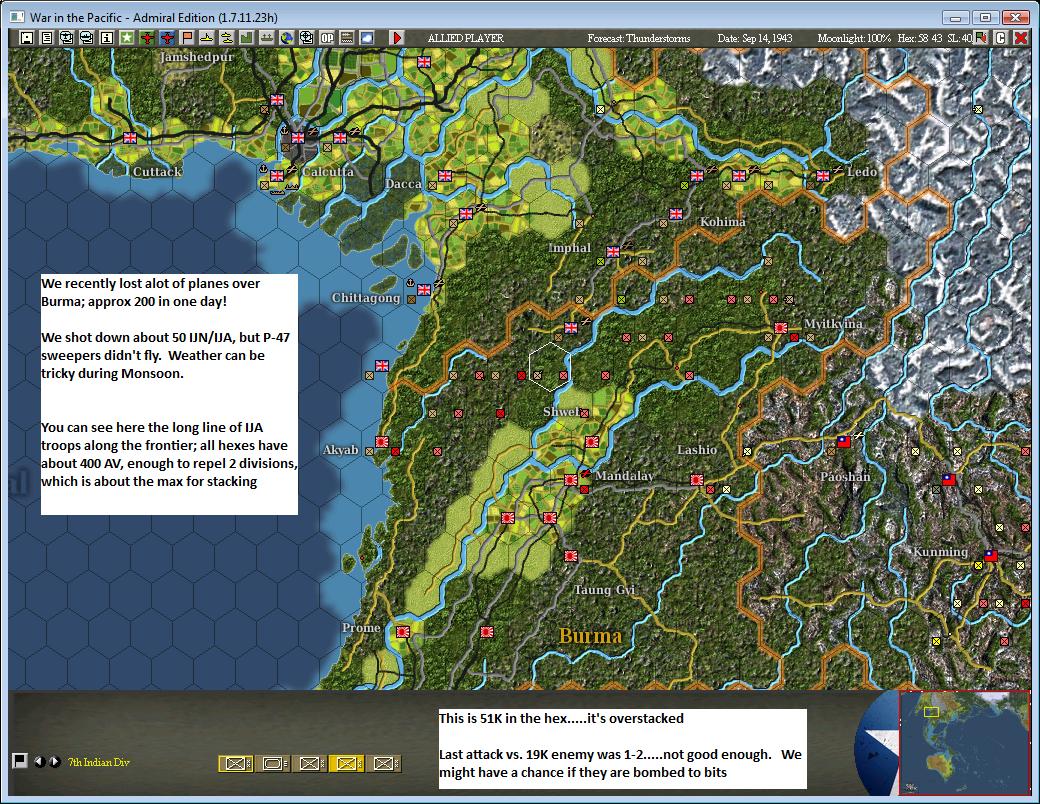The height and width of the screenshot is (804, 1040).
Task: Open the OP toolbar icon
Action: 326,38
